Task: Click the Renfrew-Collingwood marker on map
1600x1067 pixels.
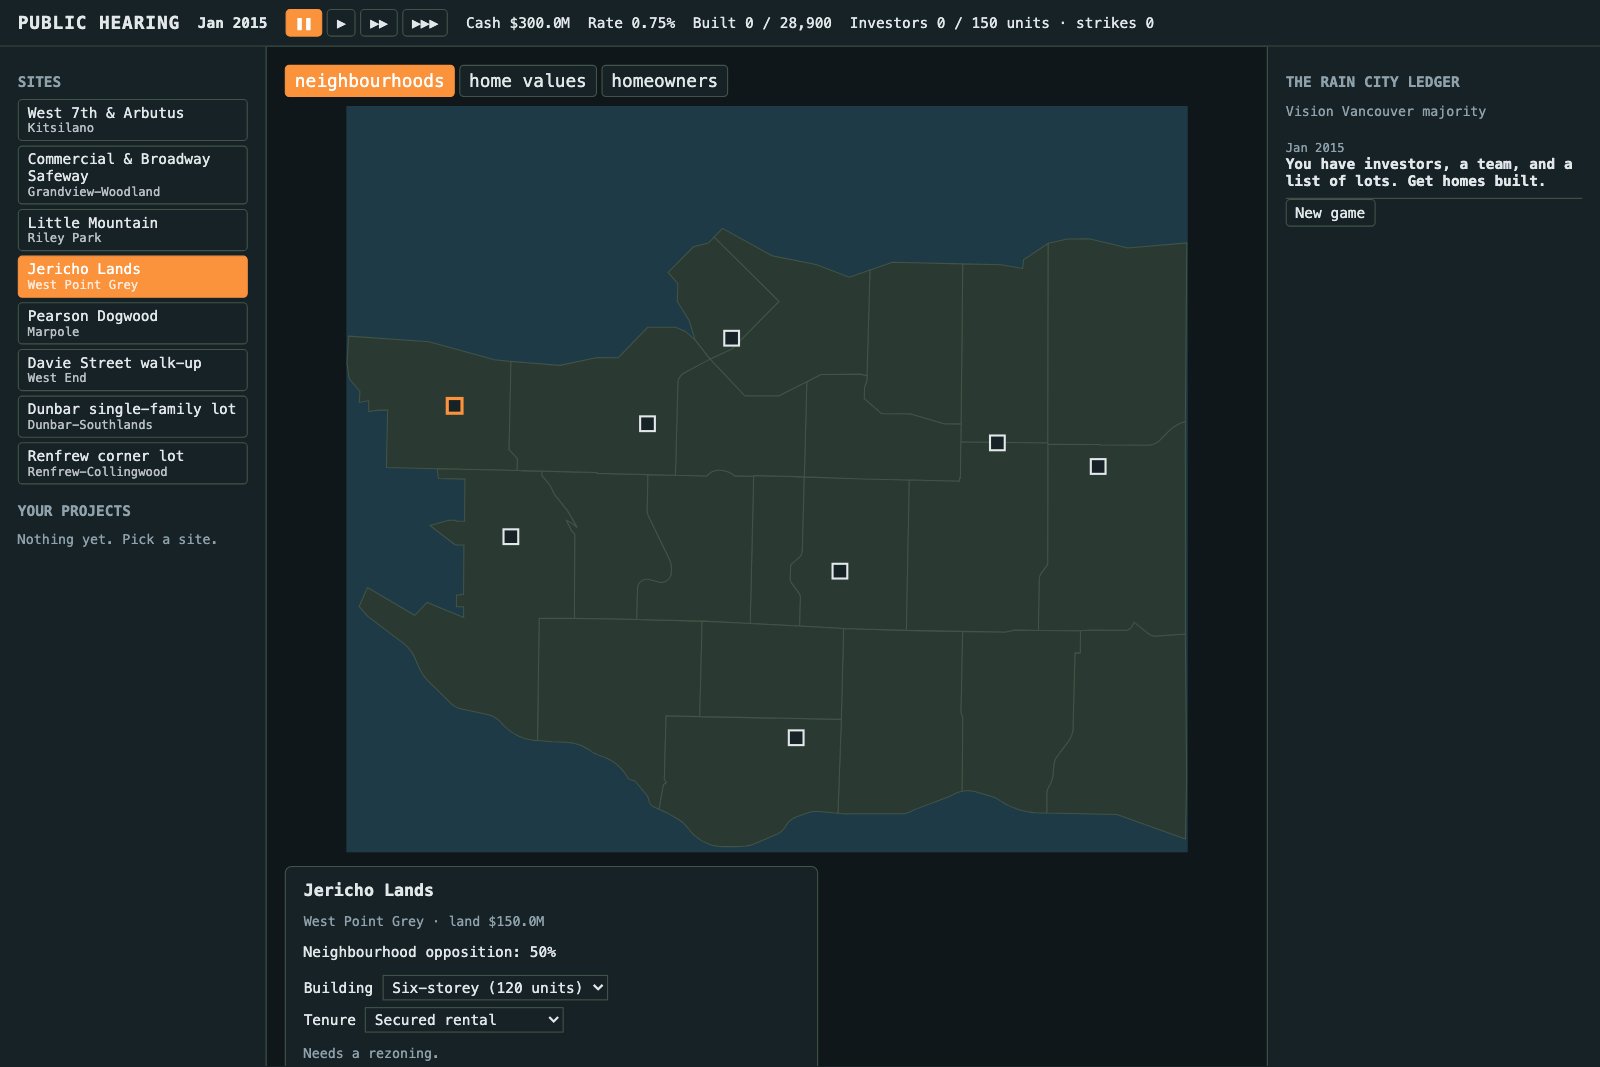Action: [x=1098, y=467]
